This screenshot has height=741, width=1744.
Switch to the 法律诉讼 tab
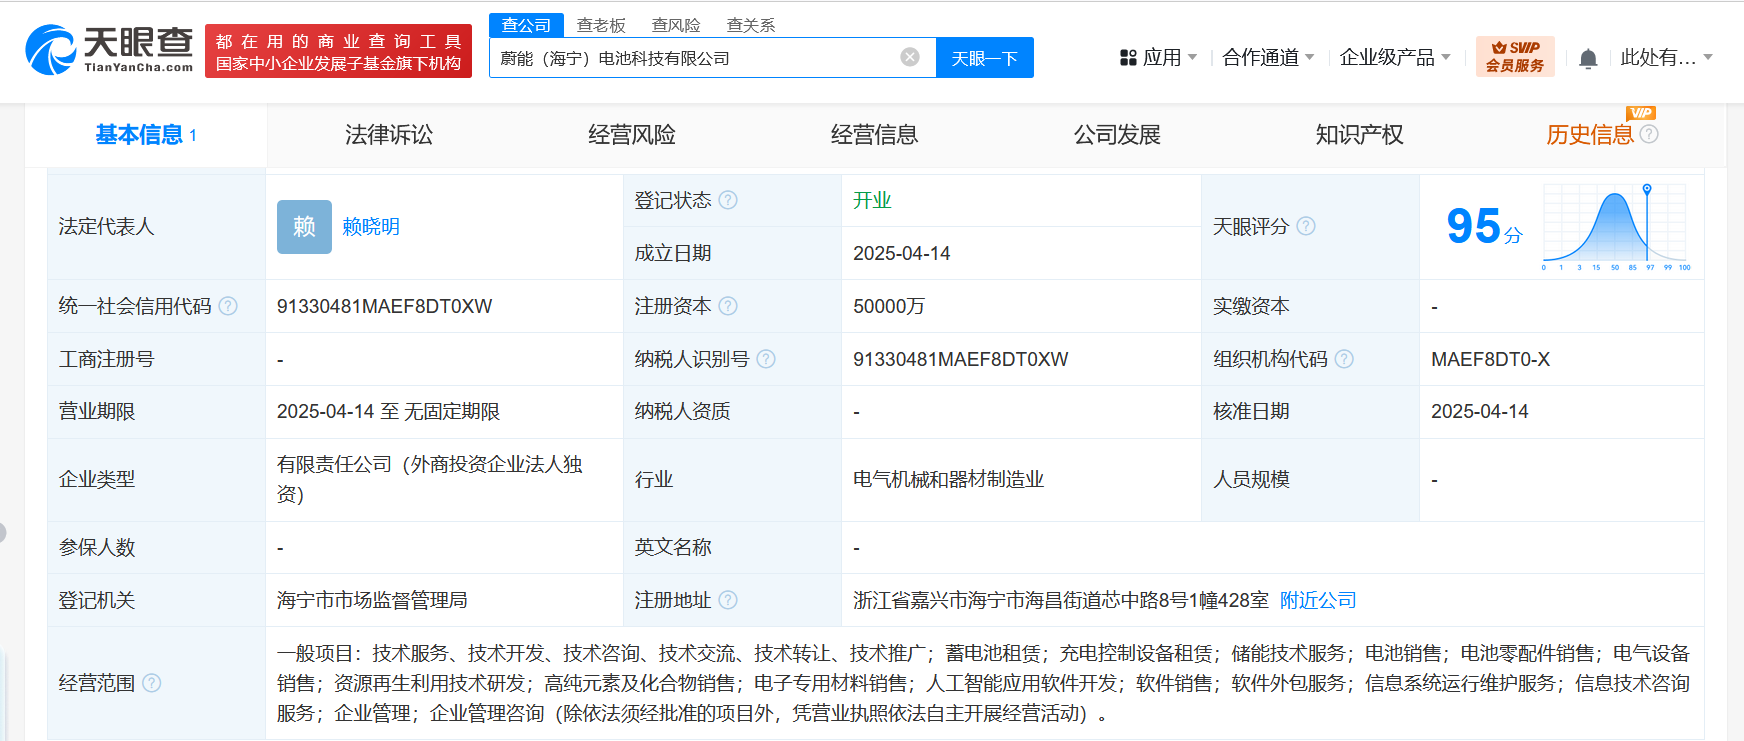389,135
